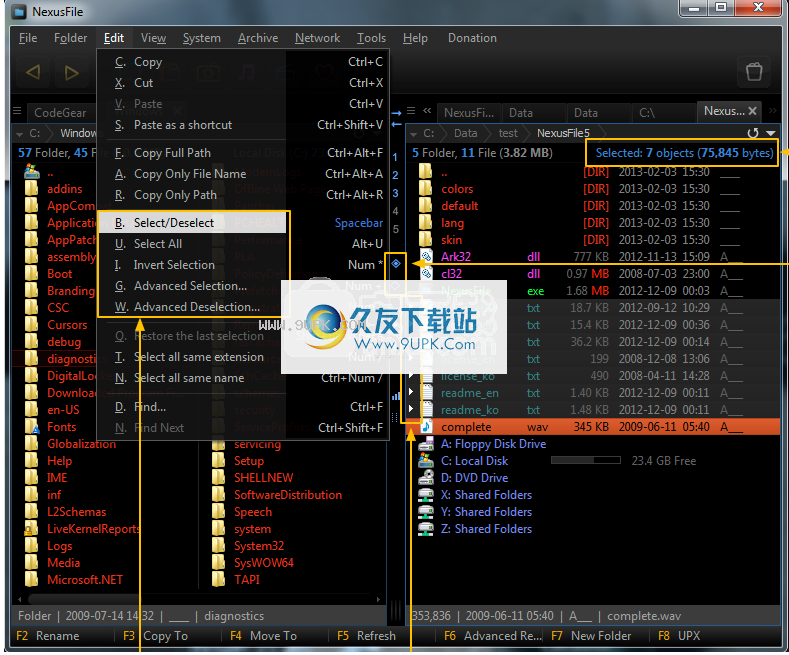
Task: Toggle the selection mark beside readme_ko
Action: click(x=411, y=408)
